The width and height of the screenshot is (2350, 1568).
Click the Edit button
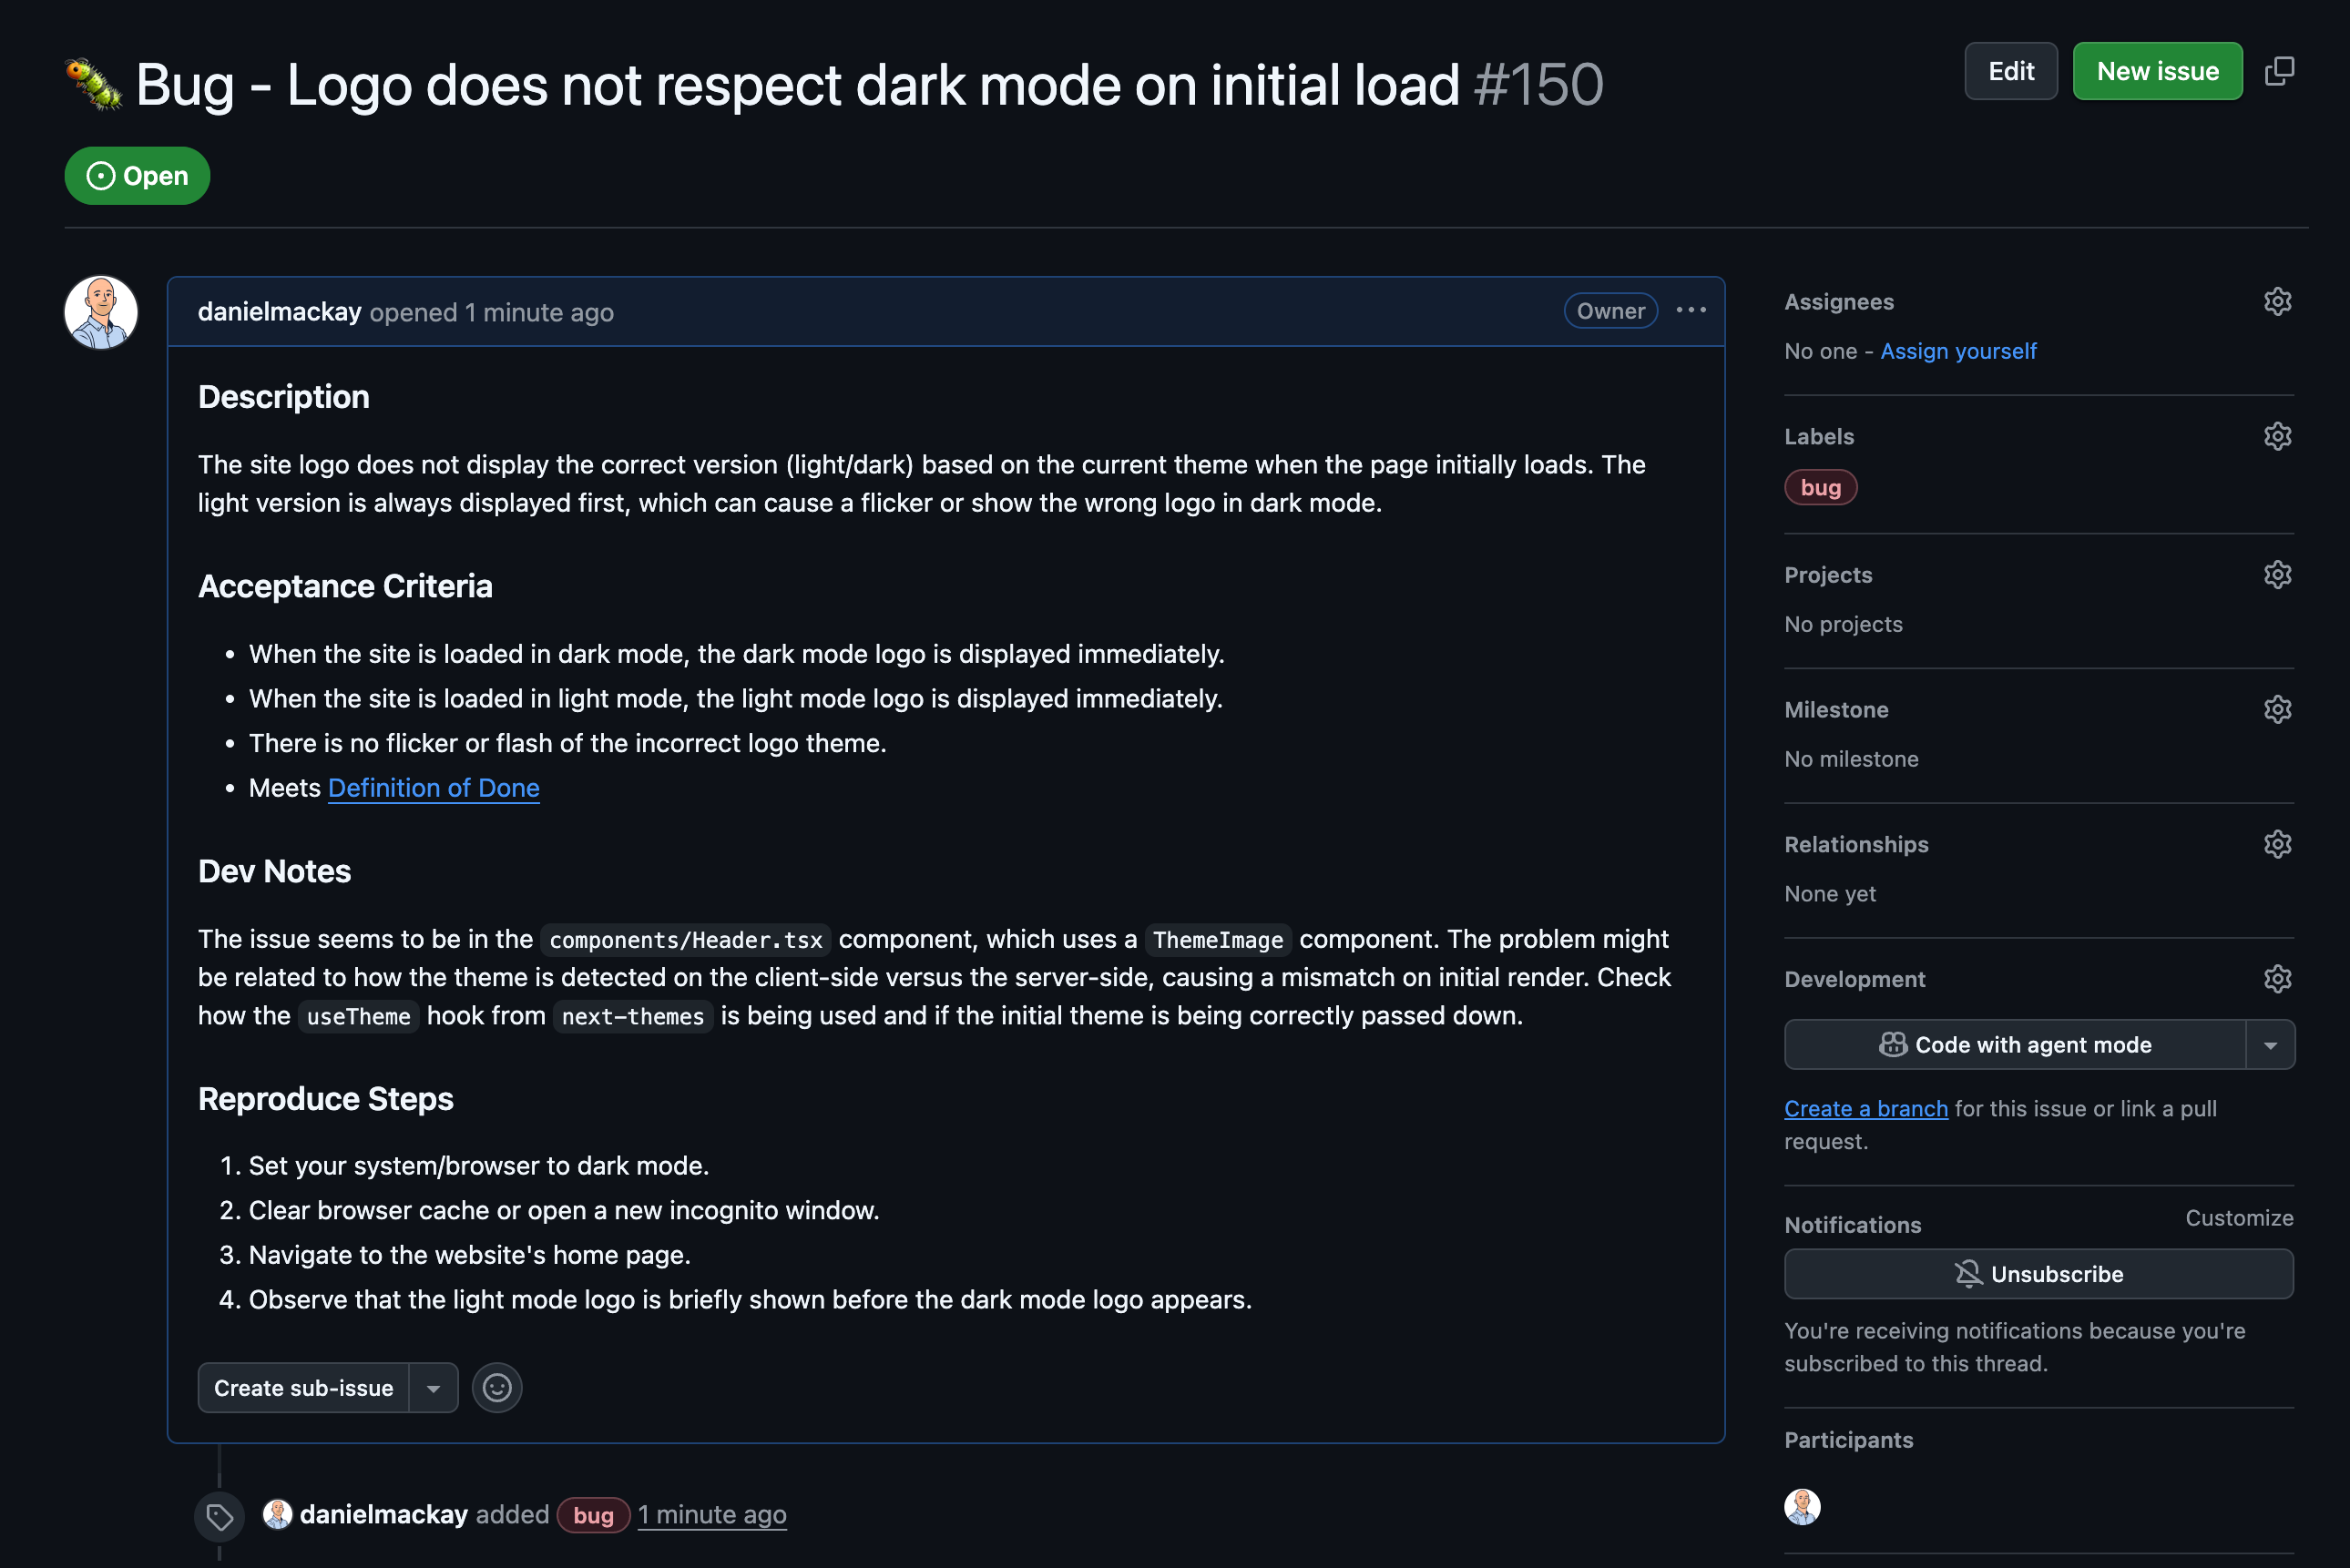click(2011, 70)
